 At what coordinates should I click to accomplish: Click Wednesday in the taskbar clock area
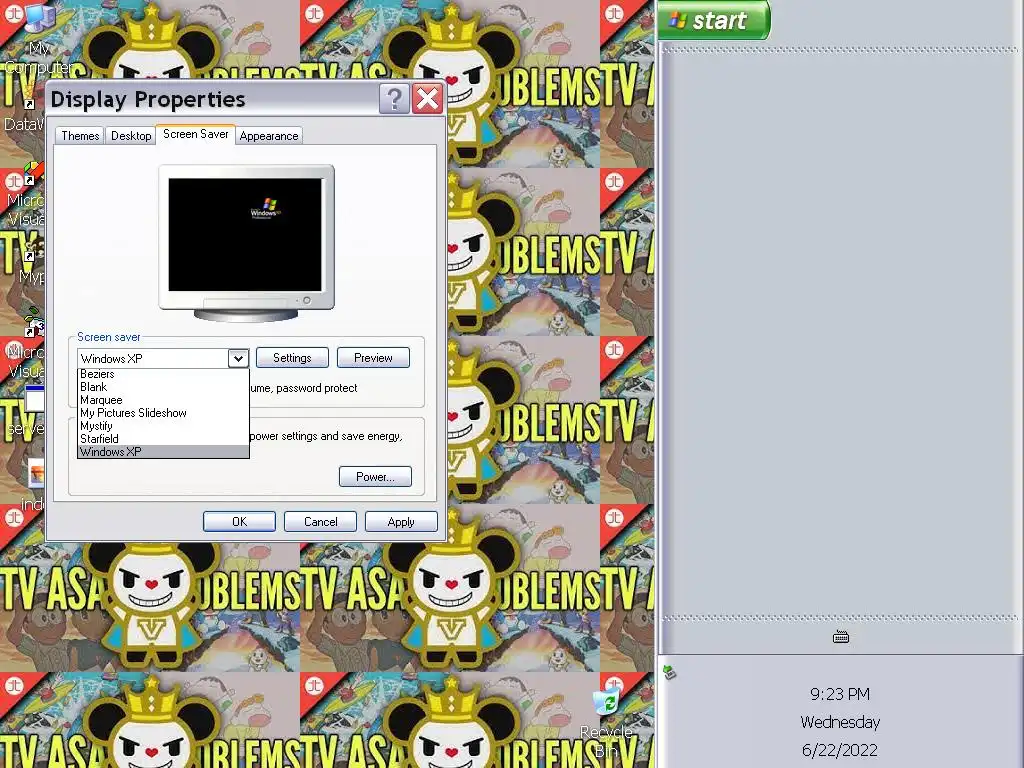(840, 722)
